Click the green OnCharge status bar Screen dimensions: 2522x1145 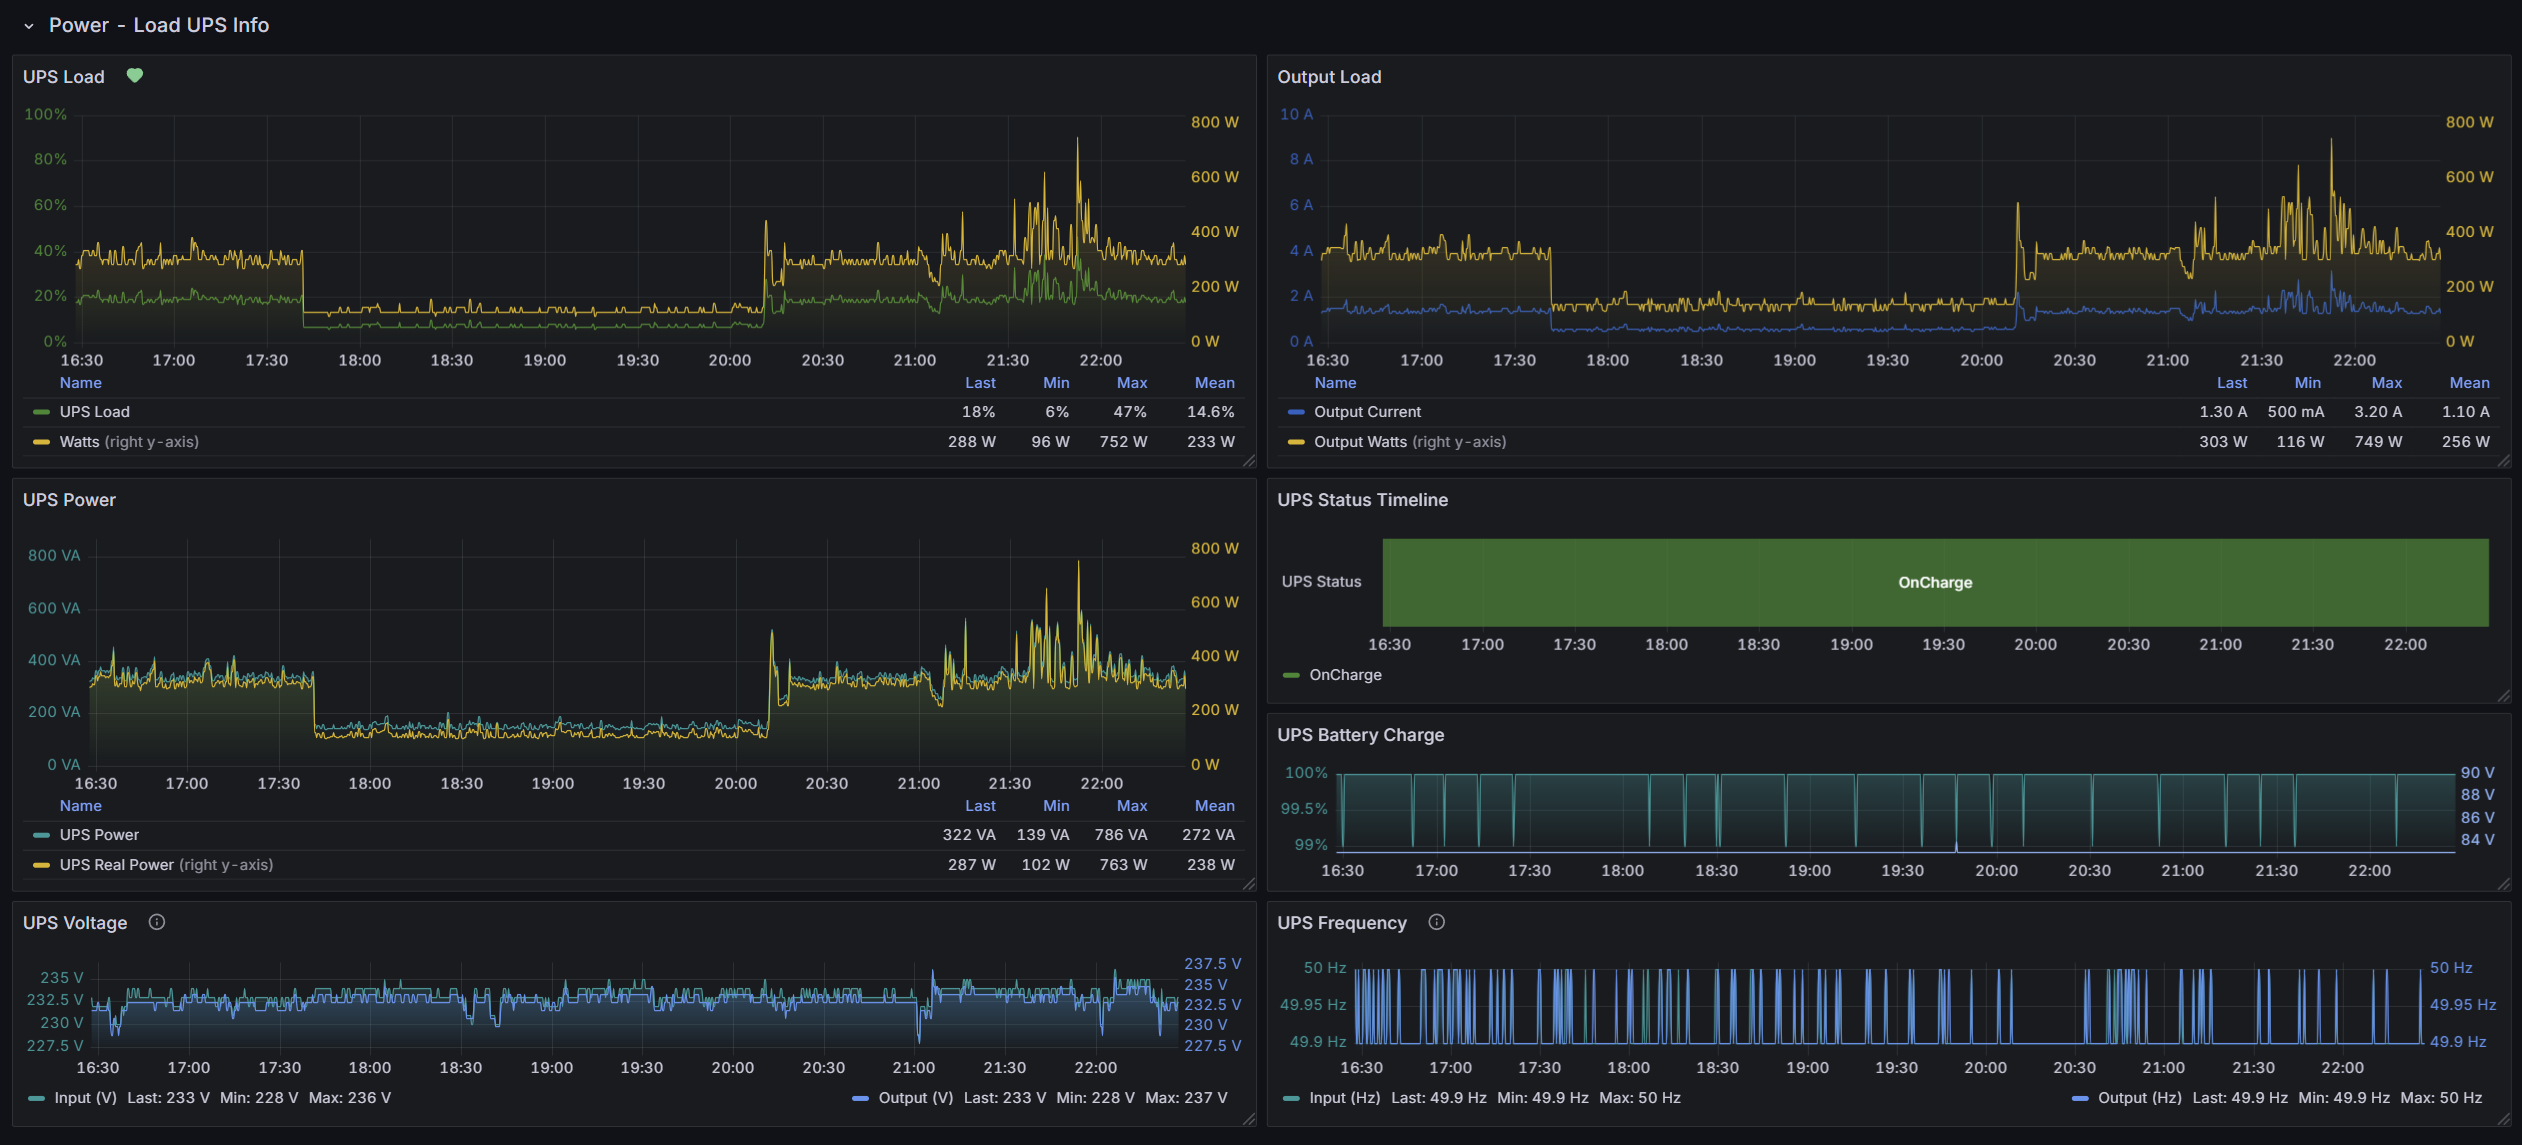click(x=1934, y=583)
